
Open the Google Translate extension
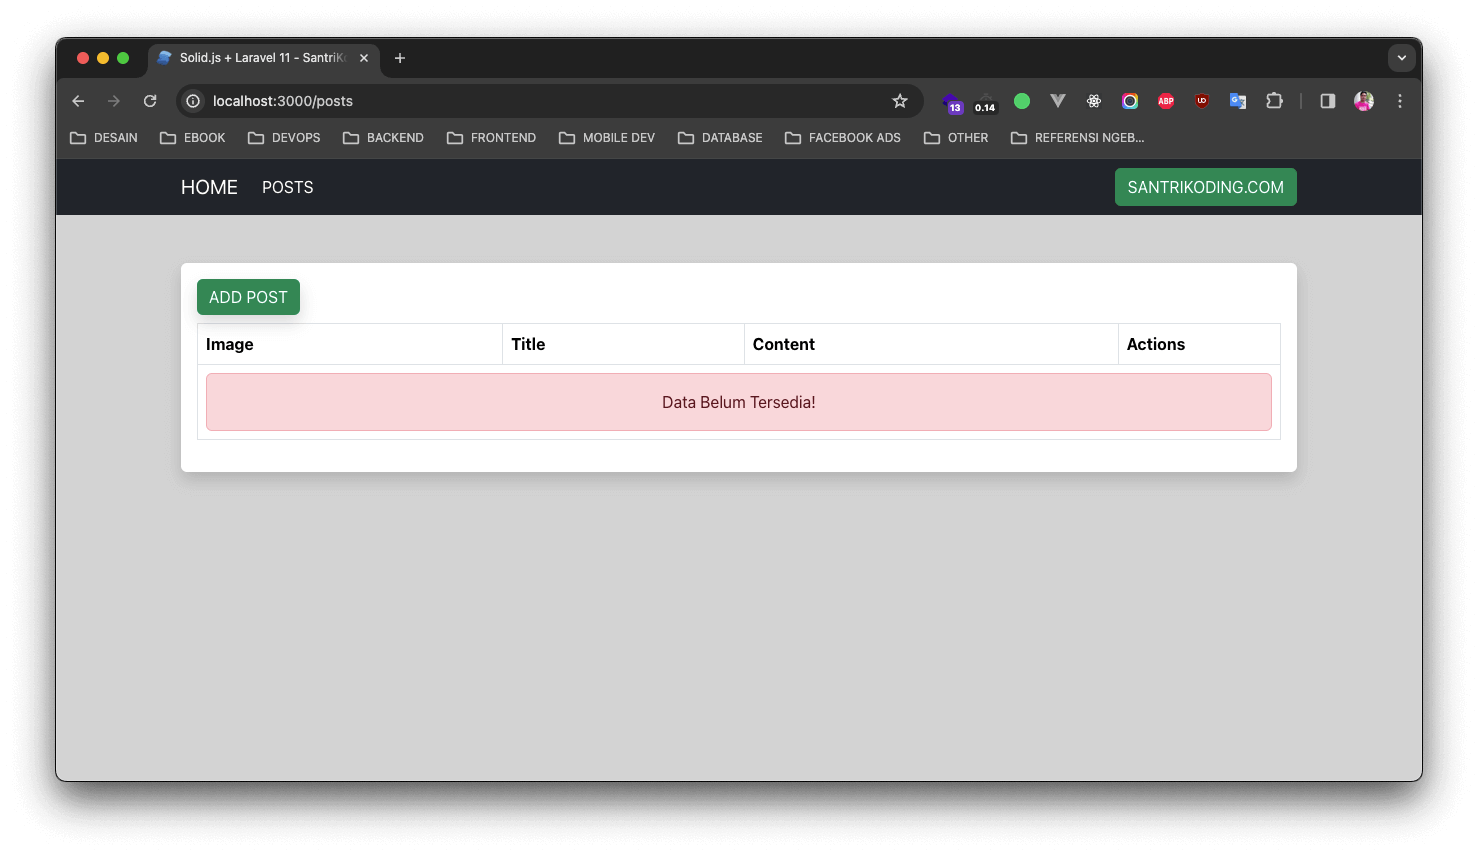point(1238,101)
